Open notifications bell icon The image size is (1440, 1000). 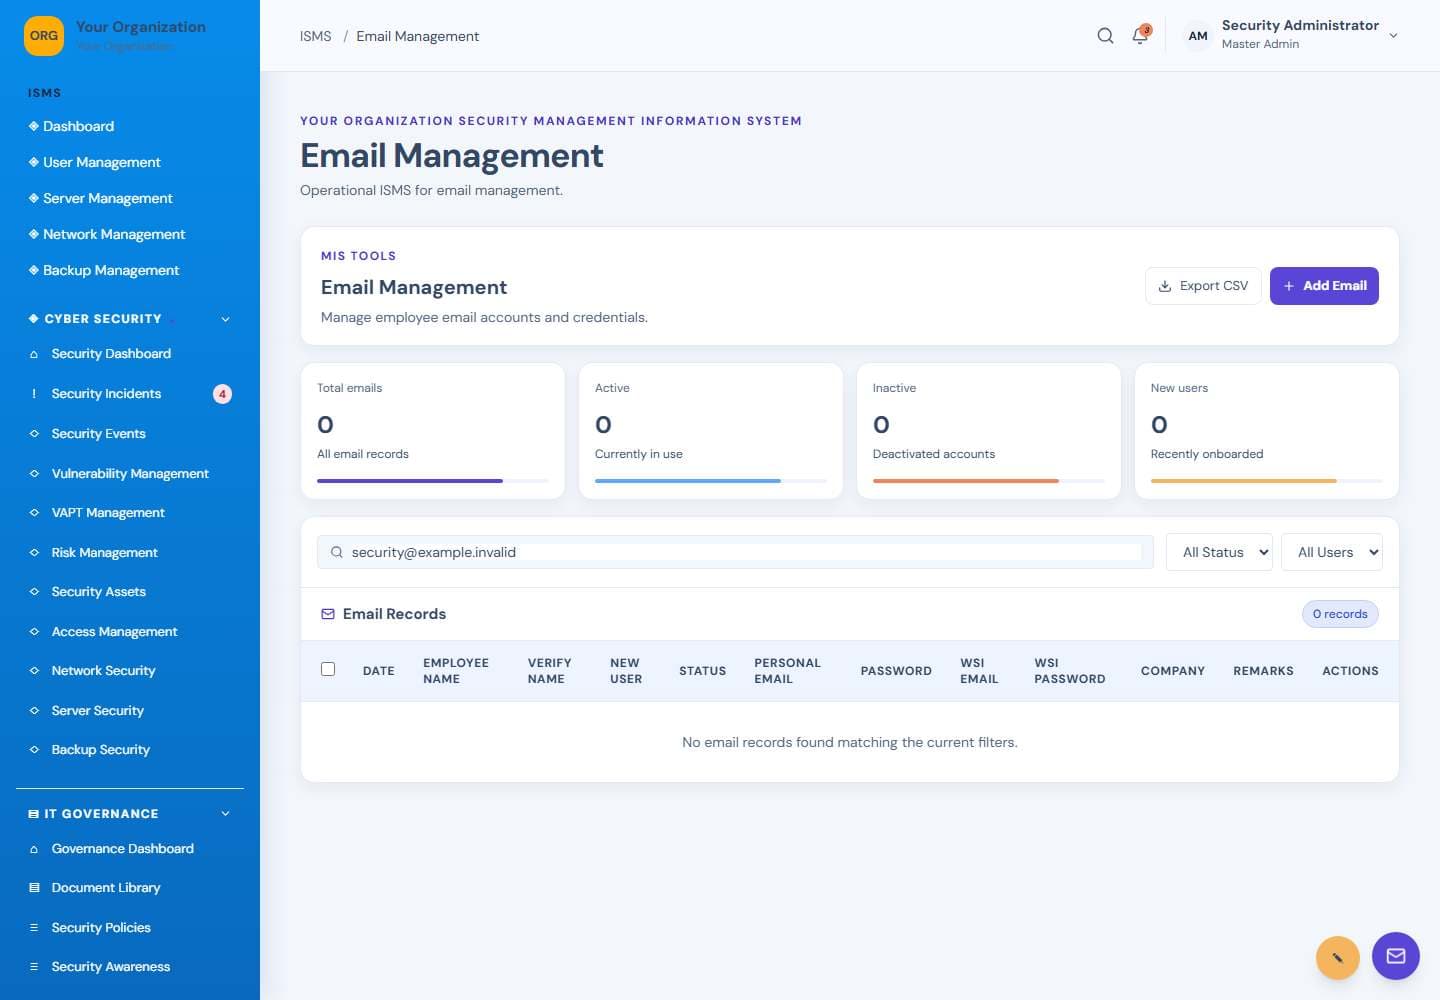coord(1140,36)
